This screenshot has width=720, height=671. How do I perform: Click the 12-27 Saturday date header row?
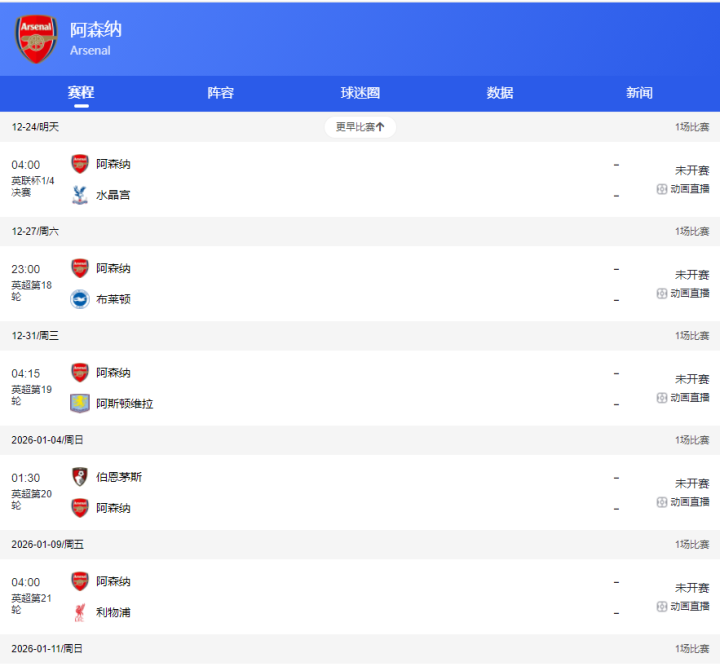[x=360, y=231]
